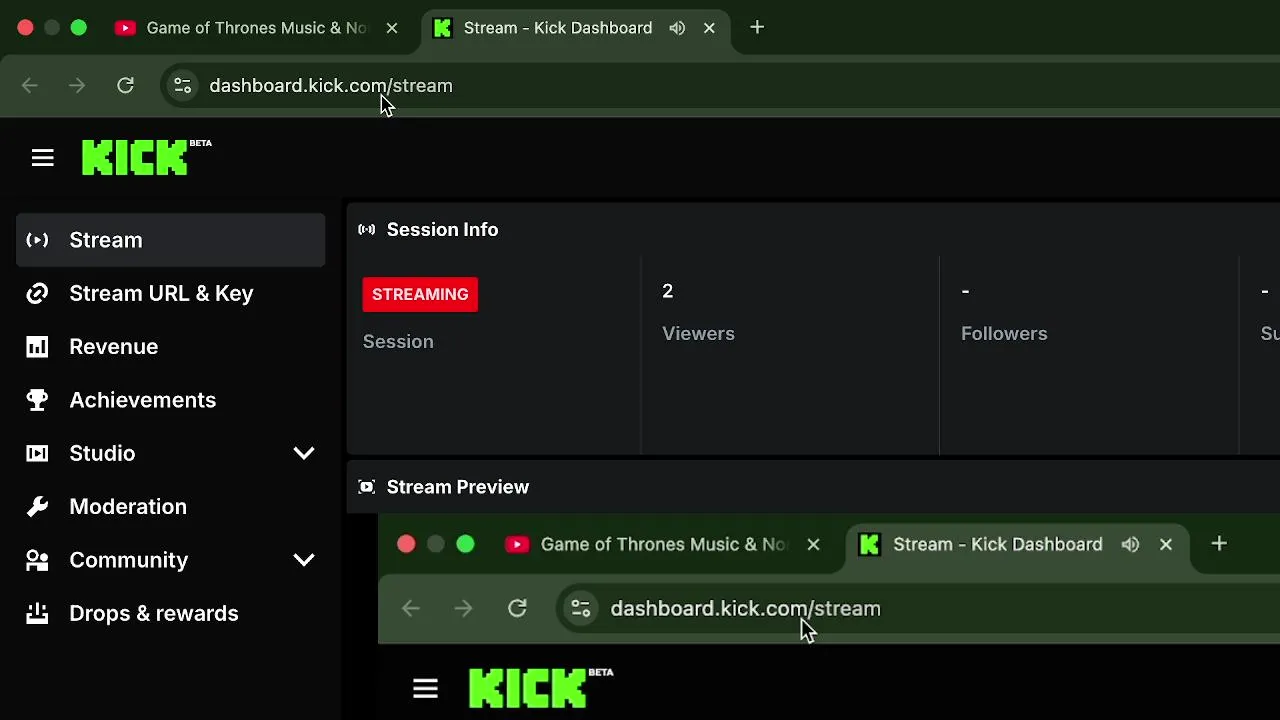Click the Stream Preview video thumbnail
This screenshot has width=1280, height=720.
click(829, 616)
